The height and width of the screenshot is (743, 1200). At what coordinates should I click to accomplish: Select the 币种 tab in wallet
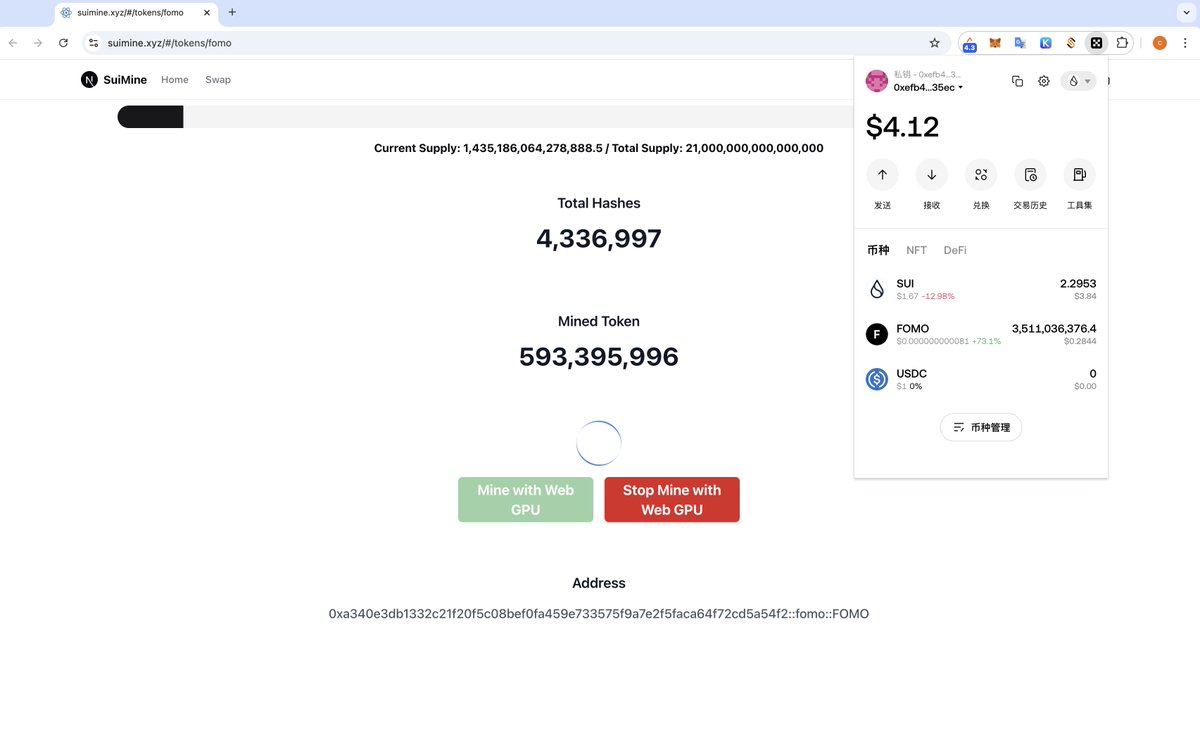pos(878,250)
